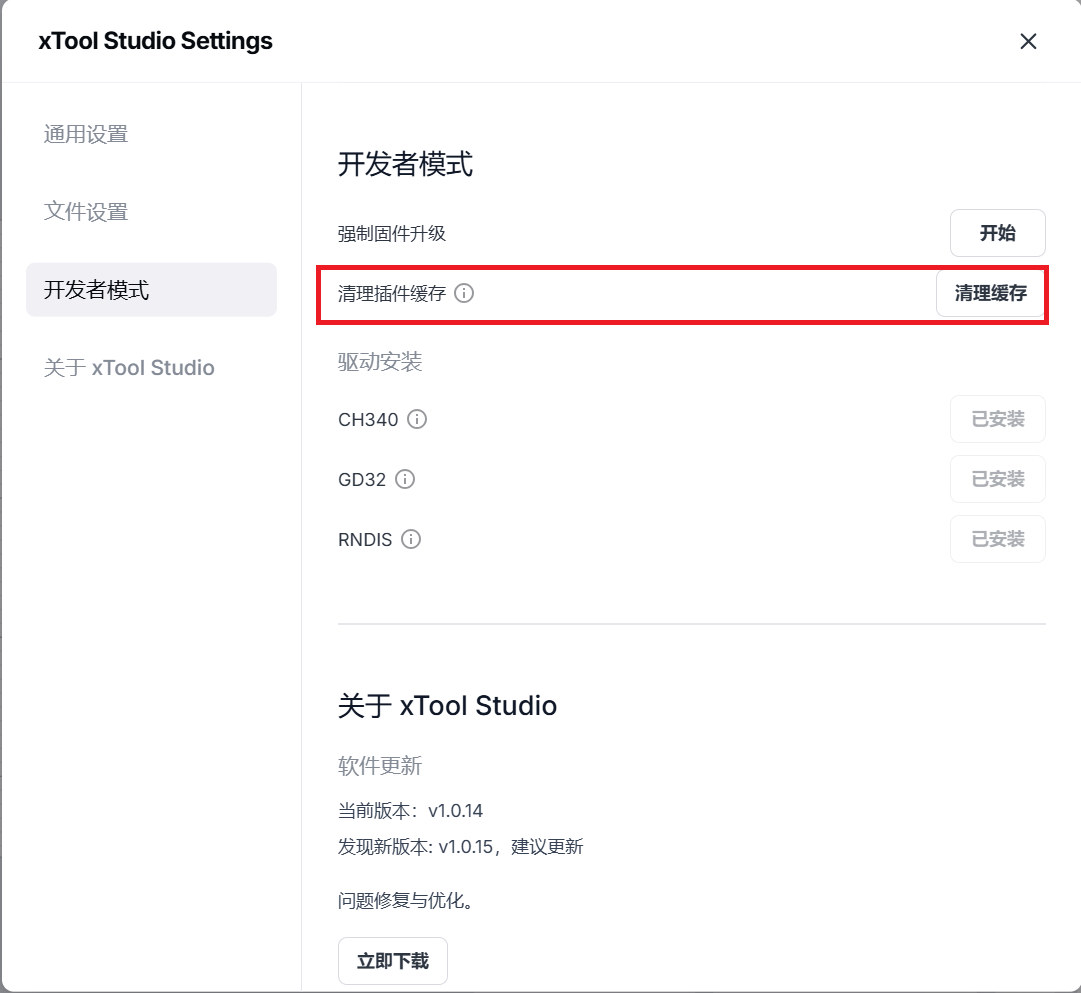Click the CH340 info icon
This screenshot has height=993, width=1081.
point(417,419)
